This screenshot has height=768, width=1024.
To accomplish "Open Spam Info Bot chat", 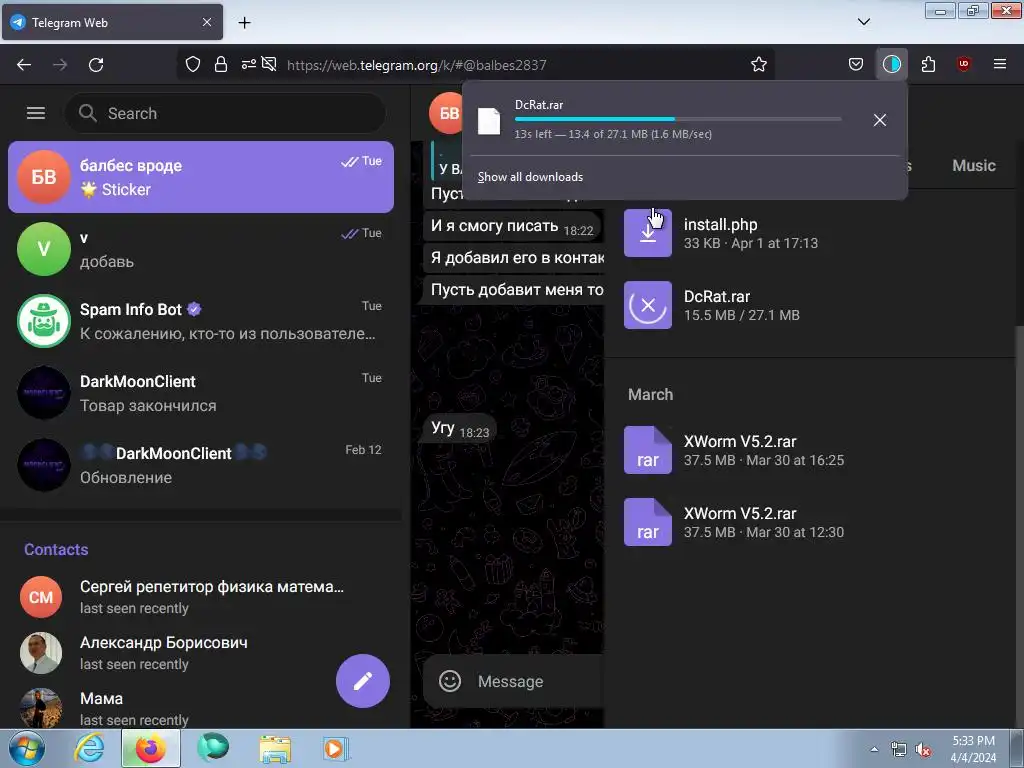I will [x=201, y=321].
